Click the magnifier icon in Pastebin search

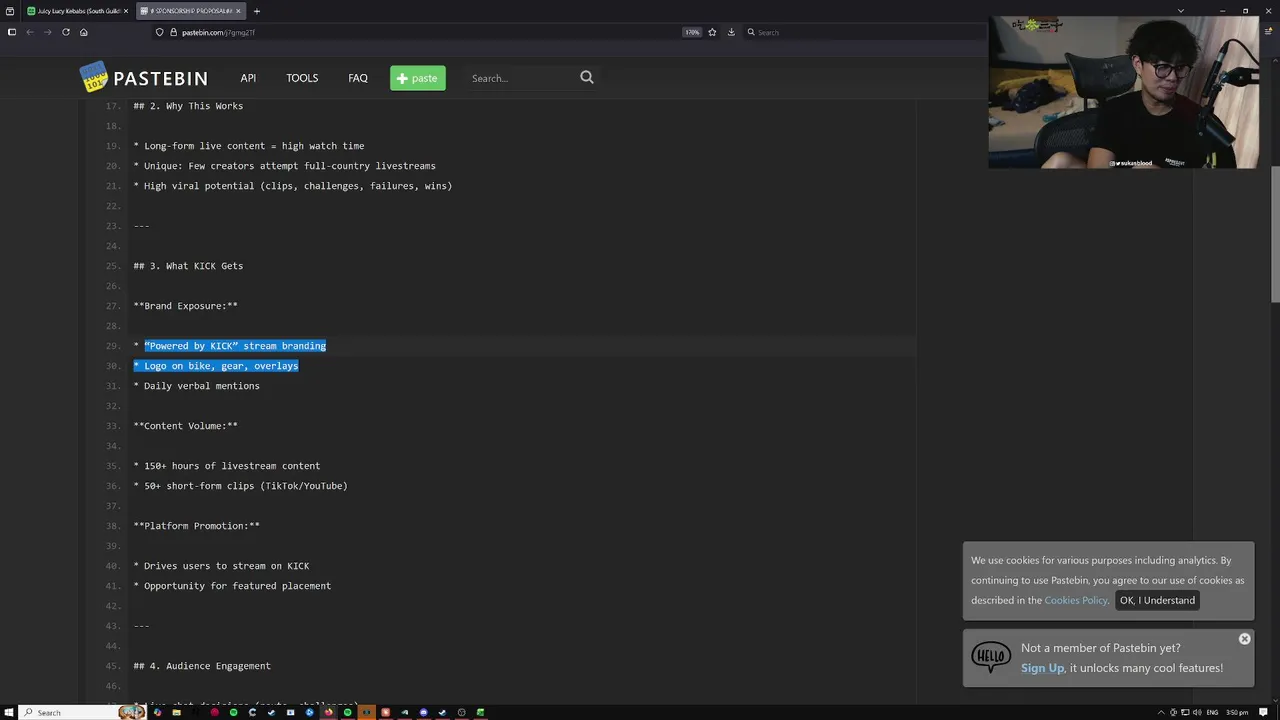(587, 77)
